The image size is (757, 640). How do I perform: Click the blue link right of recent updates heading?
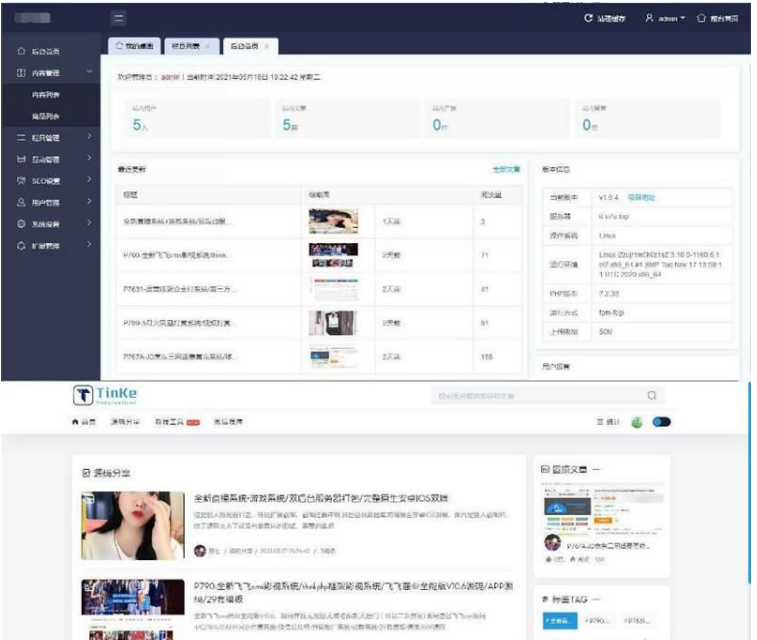(x=506, y=170)
